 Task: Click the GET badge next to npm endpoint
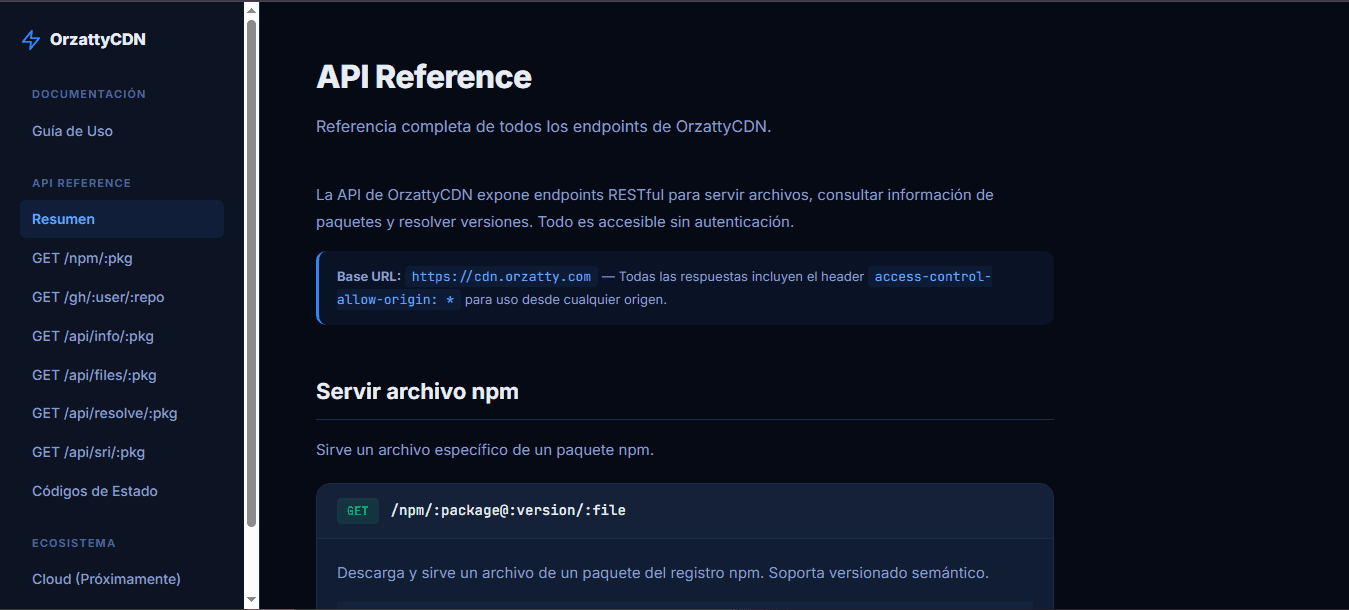(357, 510)
